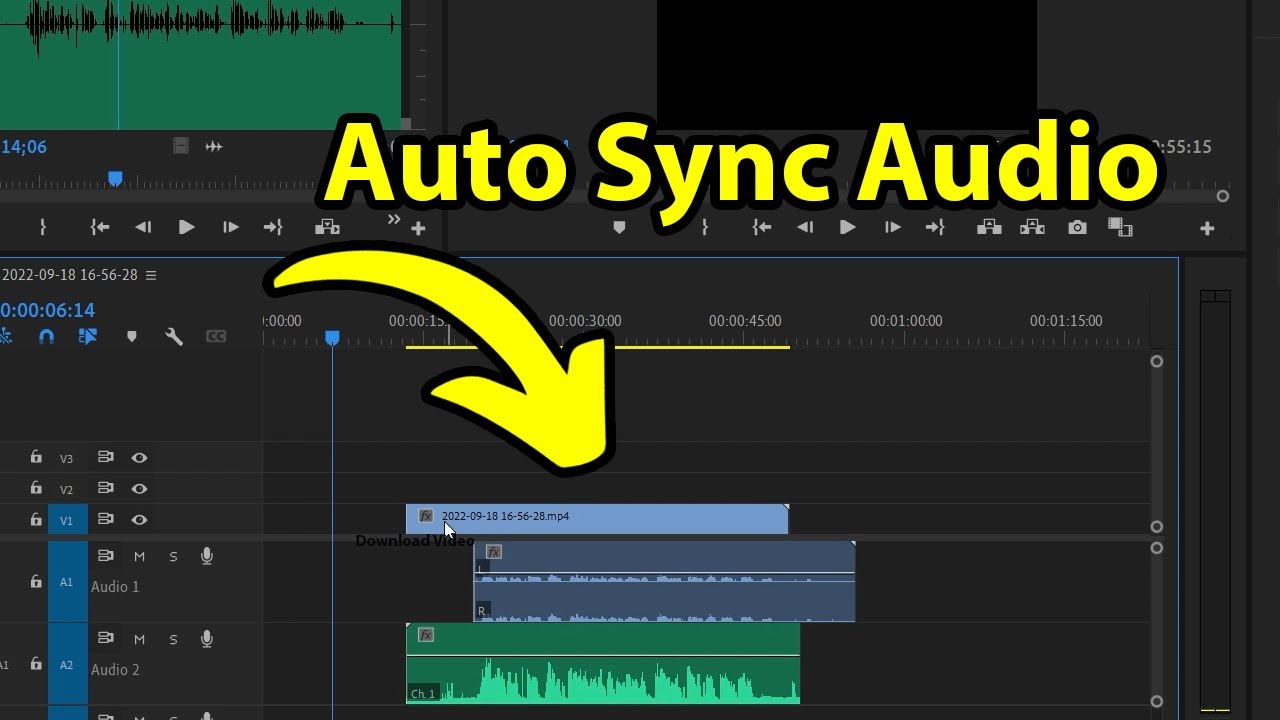Add a marker from timeline toolbar
This screenshot has width=1280, height=720.
[x=131, y=337]
